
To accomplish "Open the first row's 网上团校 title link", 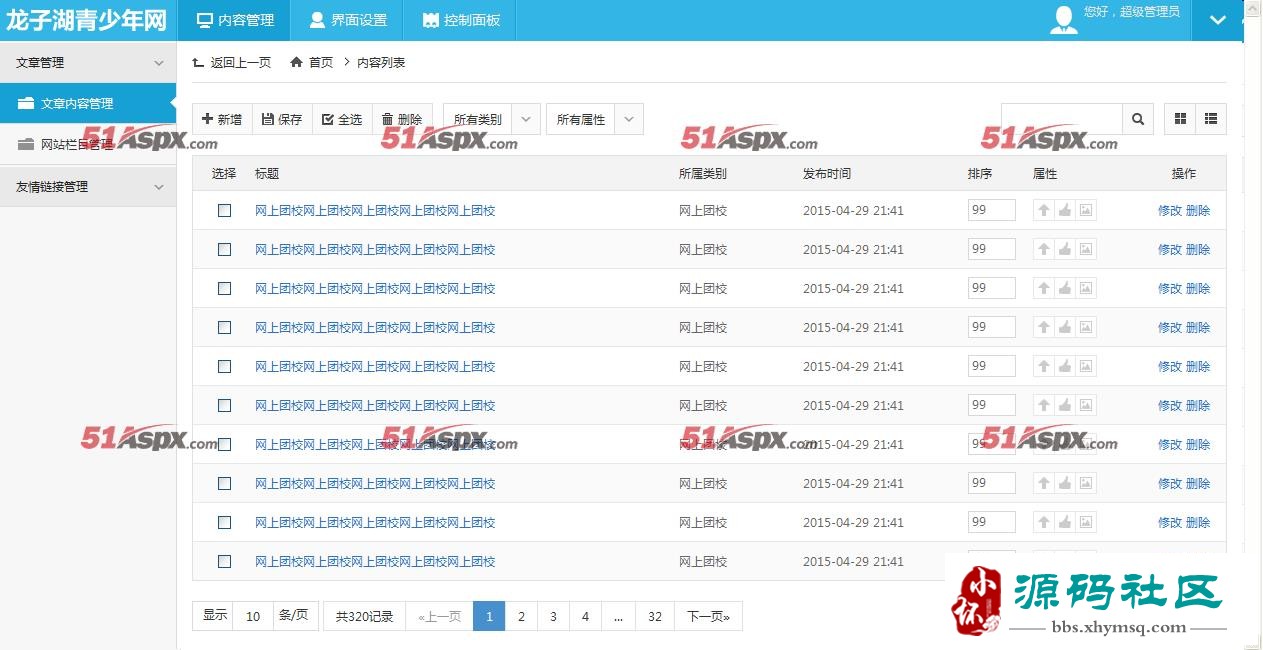I will 375,210.
